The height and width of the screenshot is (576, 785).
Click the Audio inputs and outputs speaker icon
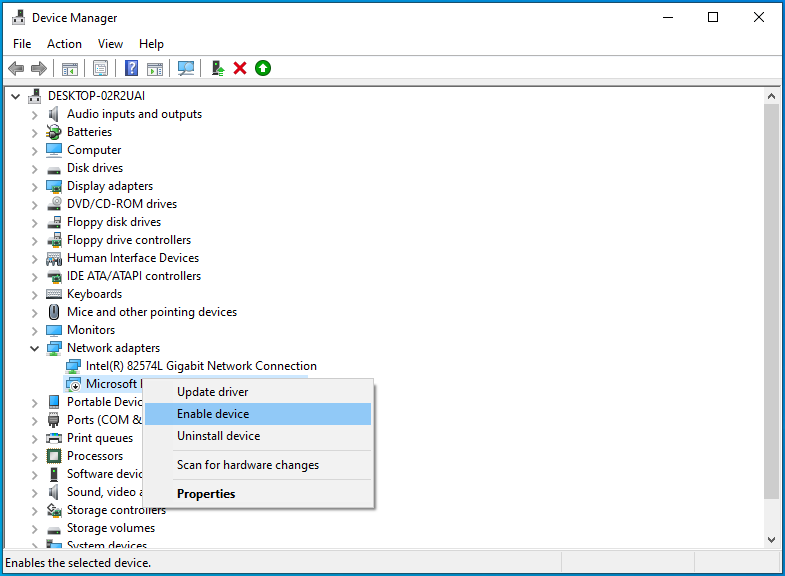pos(54,114)
